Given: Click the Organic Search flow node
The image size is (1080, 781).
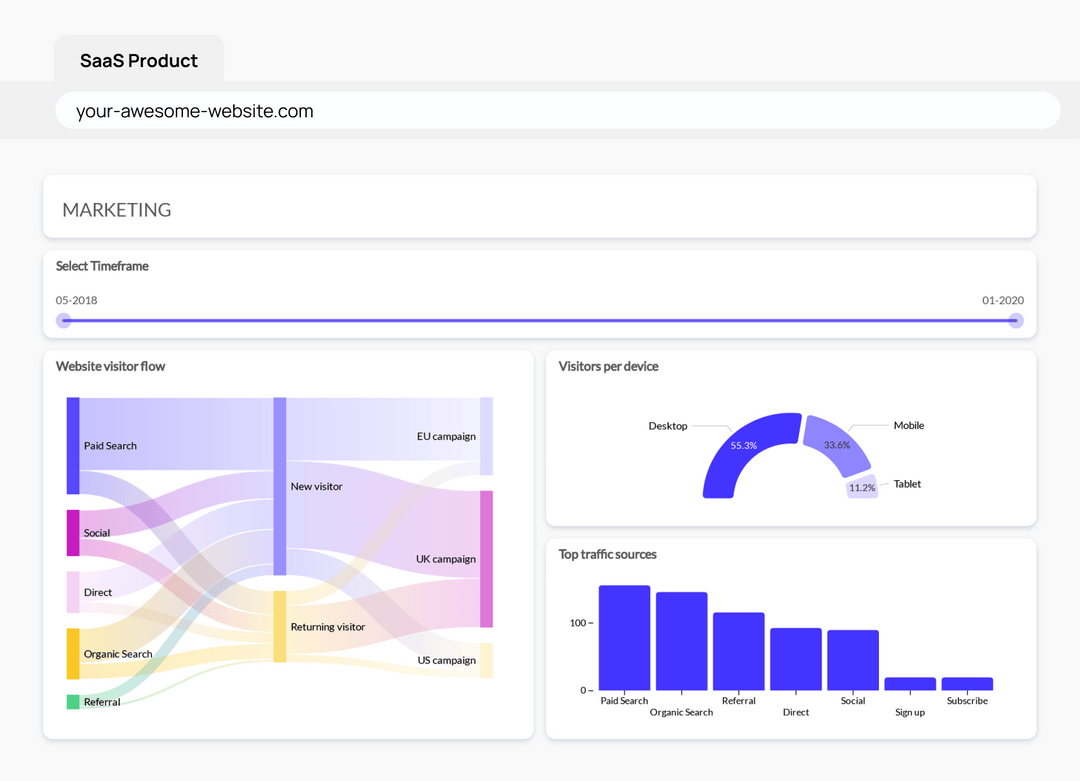Looking at the screenshot, I should pos(70,654).
